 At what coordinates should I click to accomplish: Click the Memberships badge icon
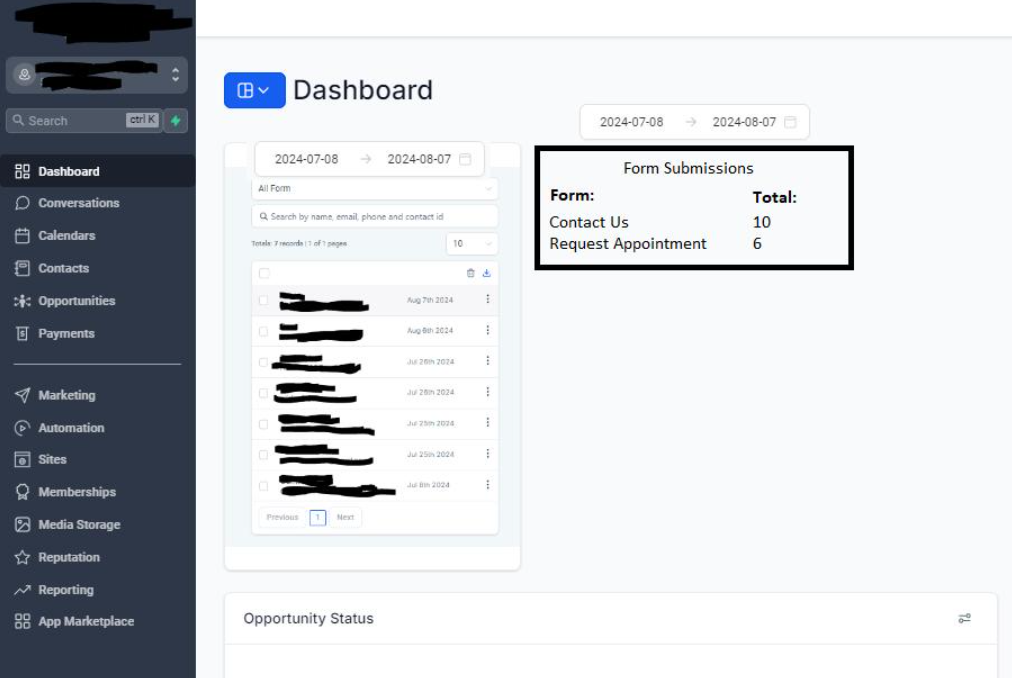coord(23,492)
